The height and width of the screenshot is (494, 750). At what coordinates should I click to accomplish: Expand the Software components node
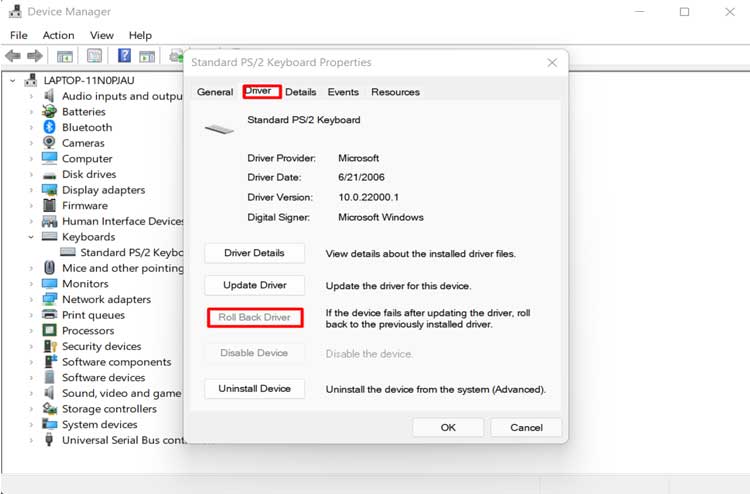coord(32,362)
